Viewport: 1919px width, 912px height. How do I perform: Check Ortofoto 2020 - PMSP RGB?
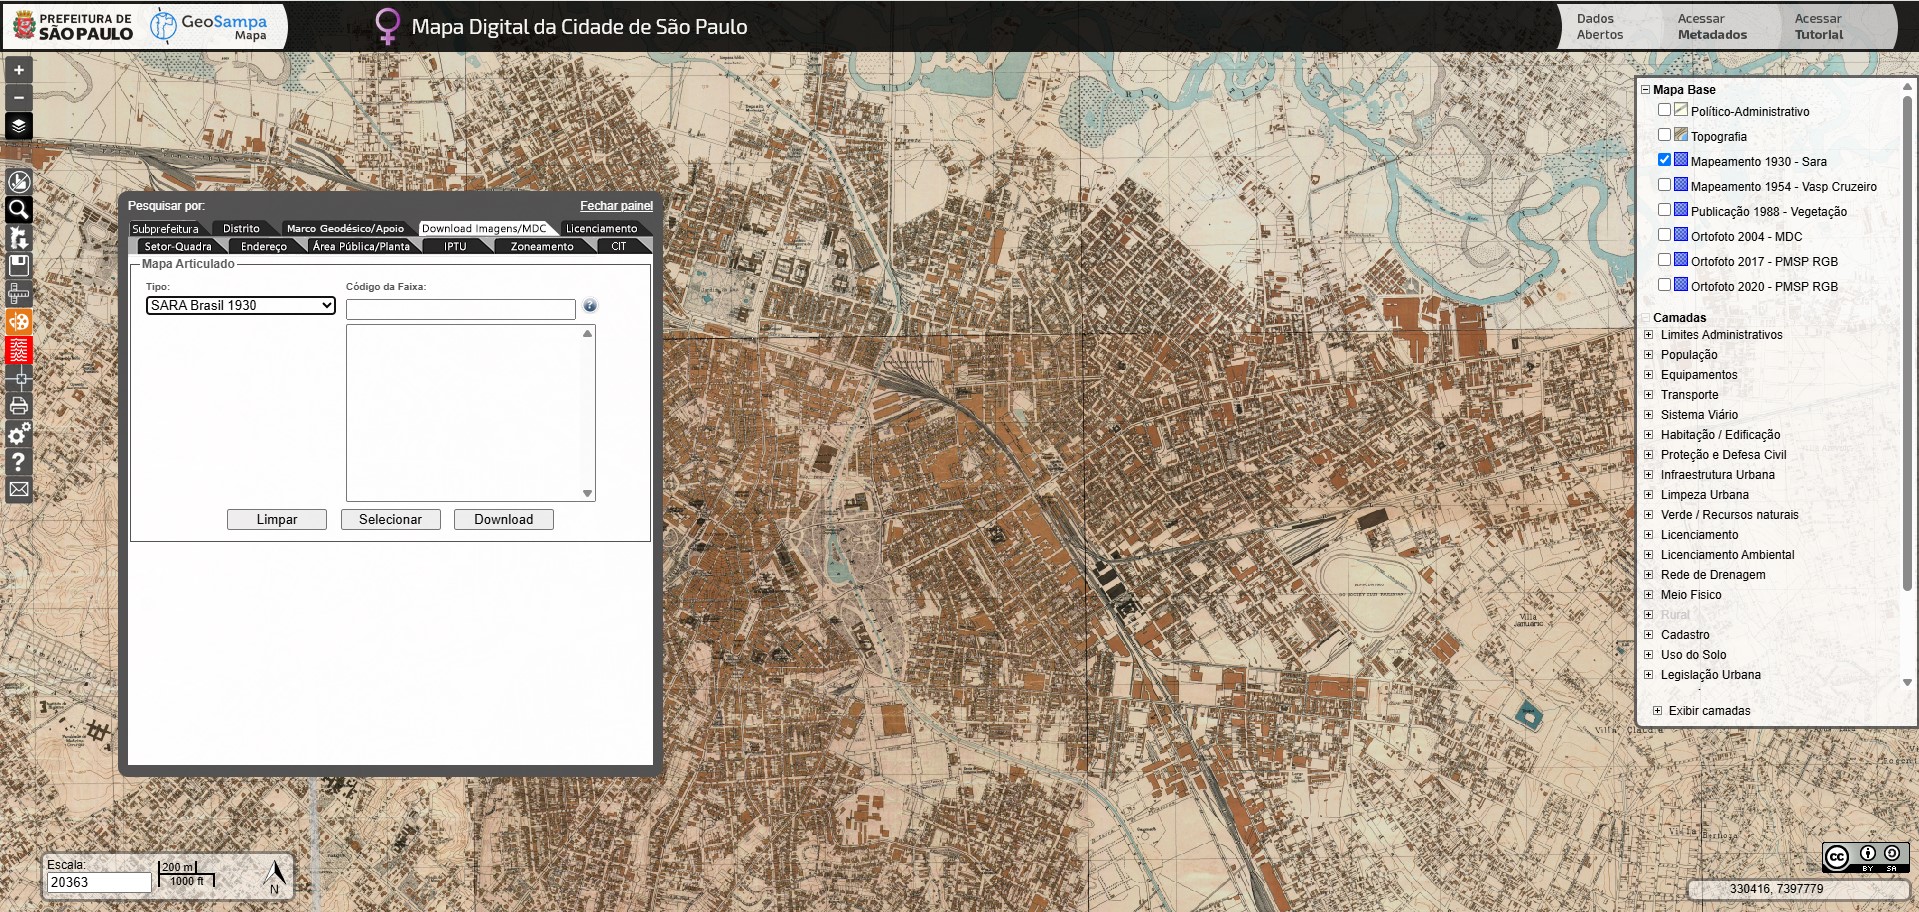pos(1664,285)
